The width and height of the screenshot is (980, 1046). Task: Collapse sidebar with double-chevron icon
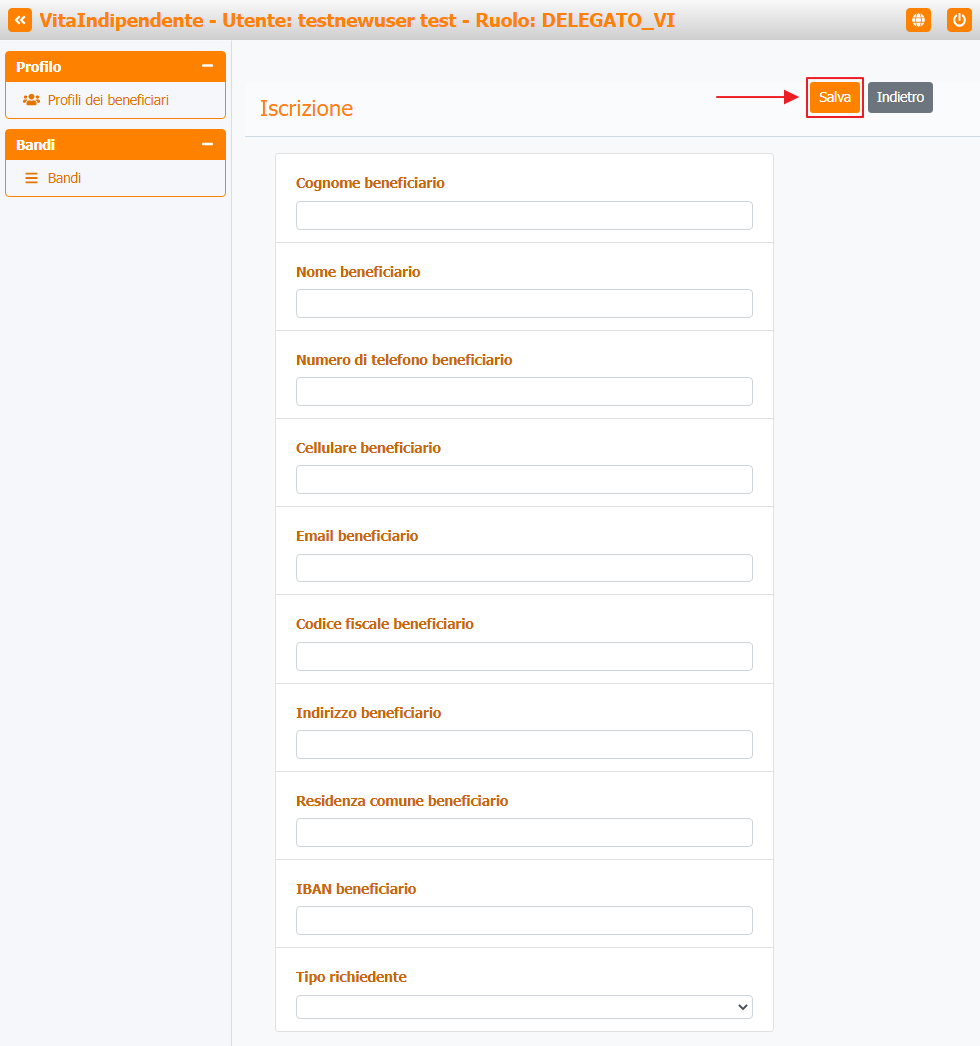(x=20, y=20)
